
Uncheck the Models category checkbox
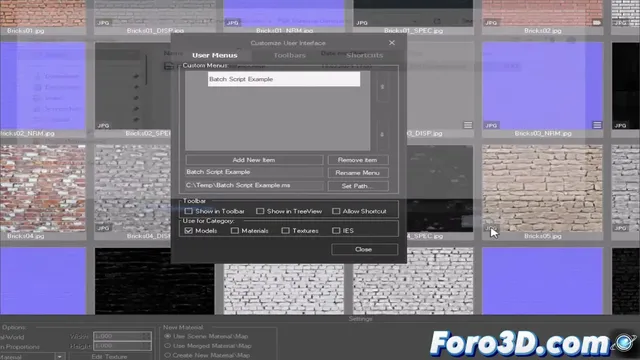[188, 231]
